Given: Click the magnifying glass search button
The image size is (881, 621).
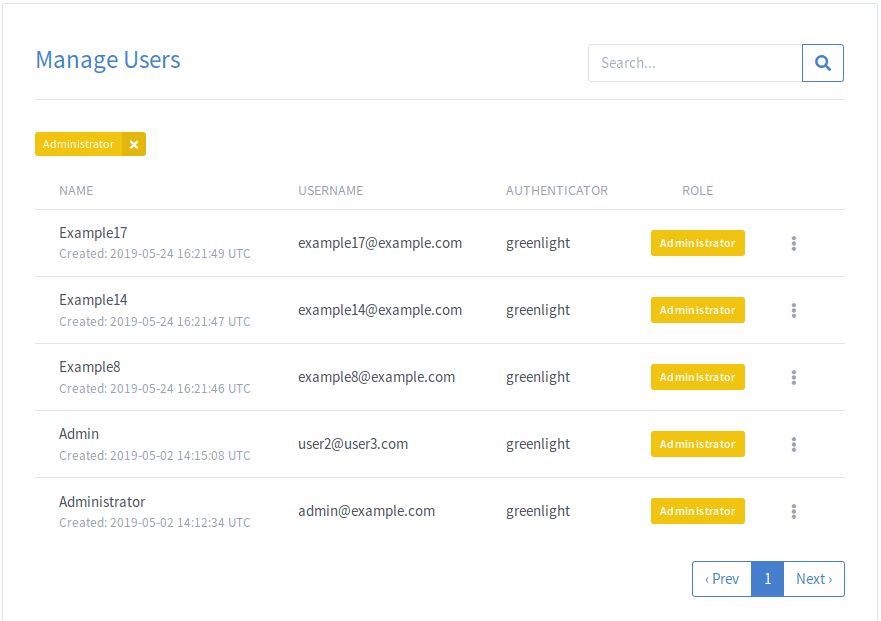Looking at the screenshot, I should (823, 63).
